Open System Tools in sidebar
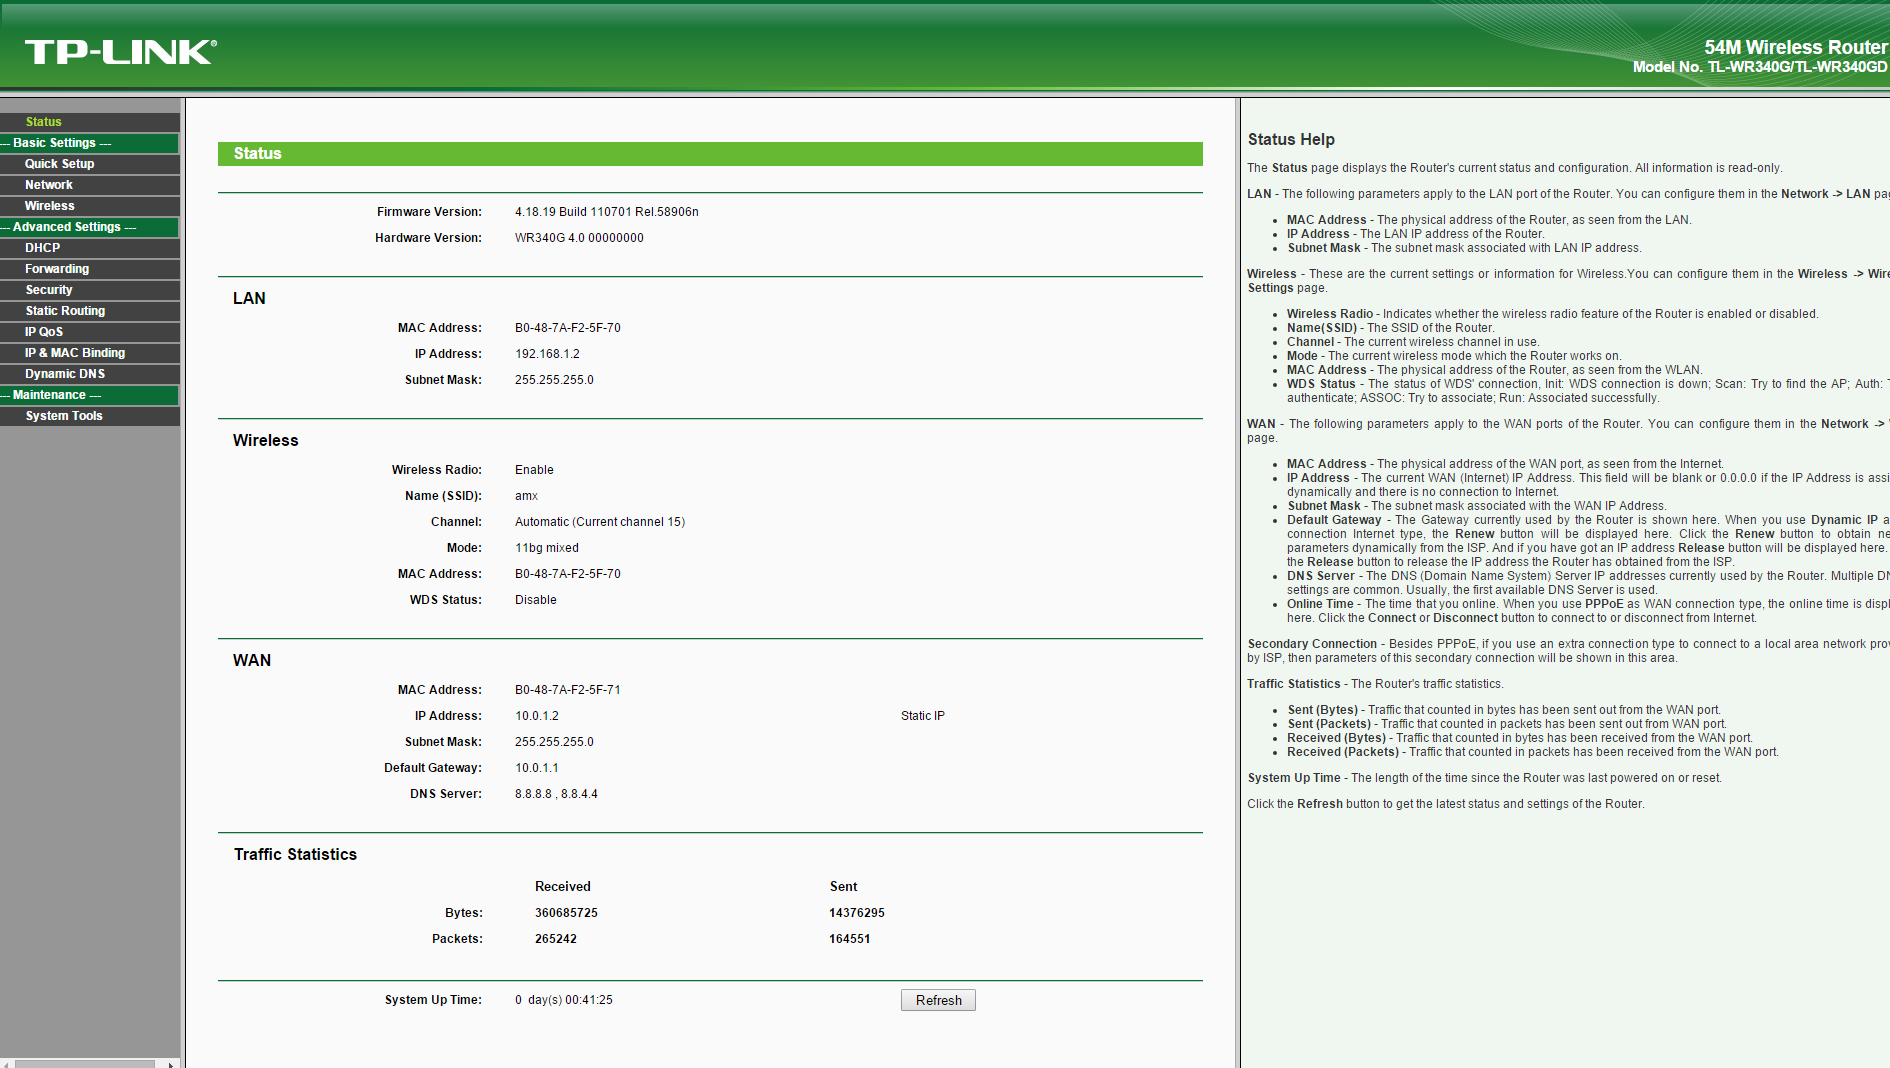This screenshot has width=1890, height=1068. click(64, 416)
